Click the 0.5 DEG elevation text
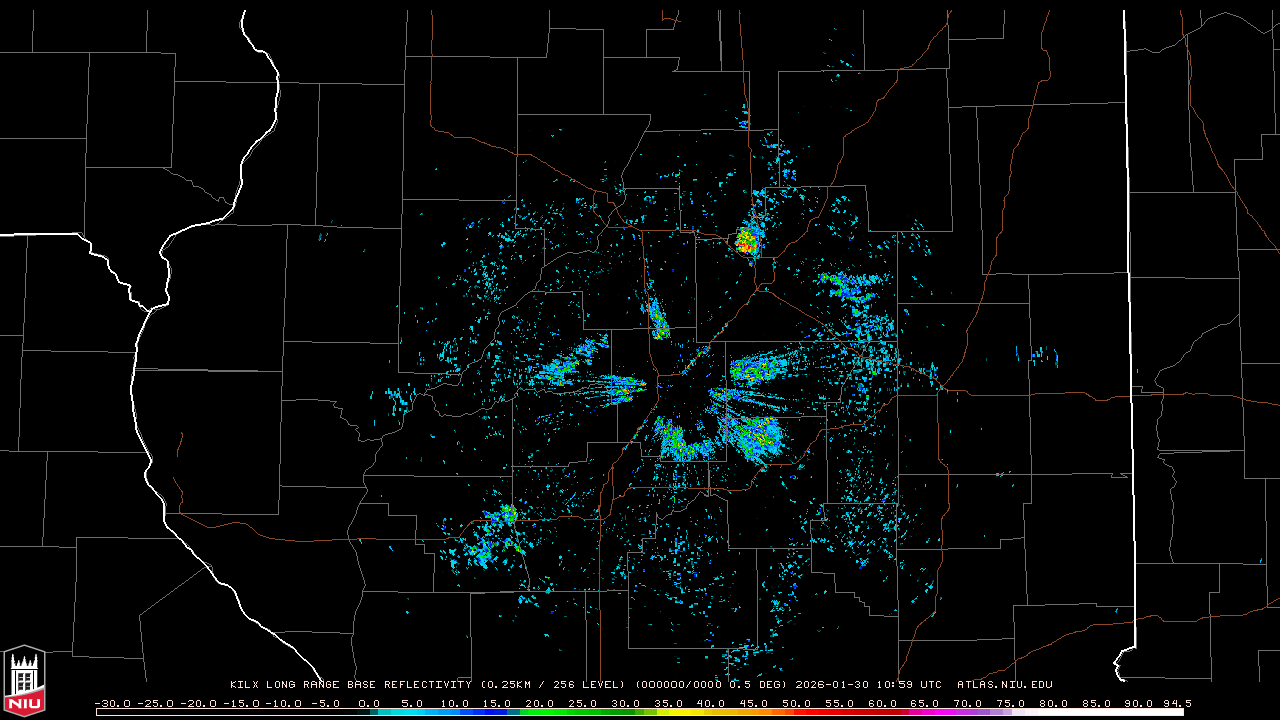Viewport: 1280px width, 720px height. click(758, 685)
